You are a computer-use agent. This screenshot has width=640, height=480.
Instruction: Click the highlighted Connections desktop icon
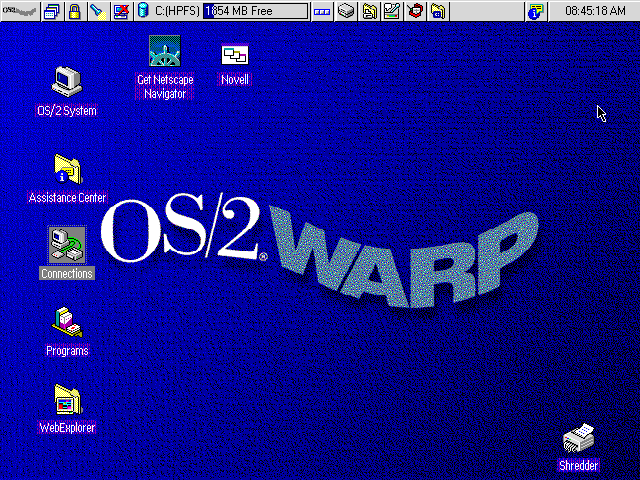coord(67,253)
